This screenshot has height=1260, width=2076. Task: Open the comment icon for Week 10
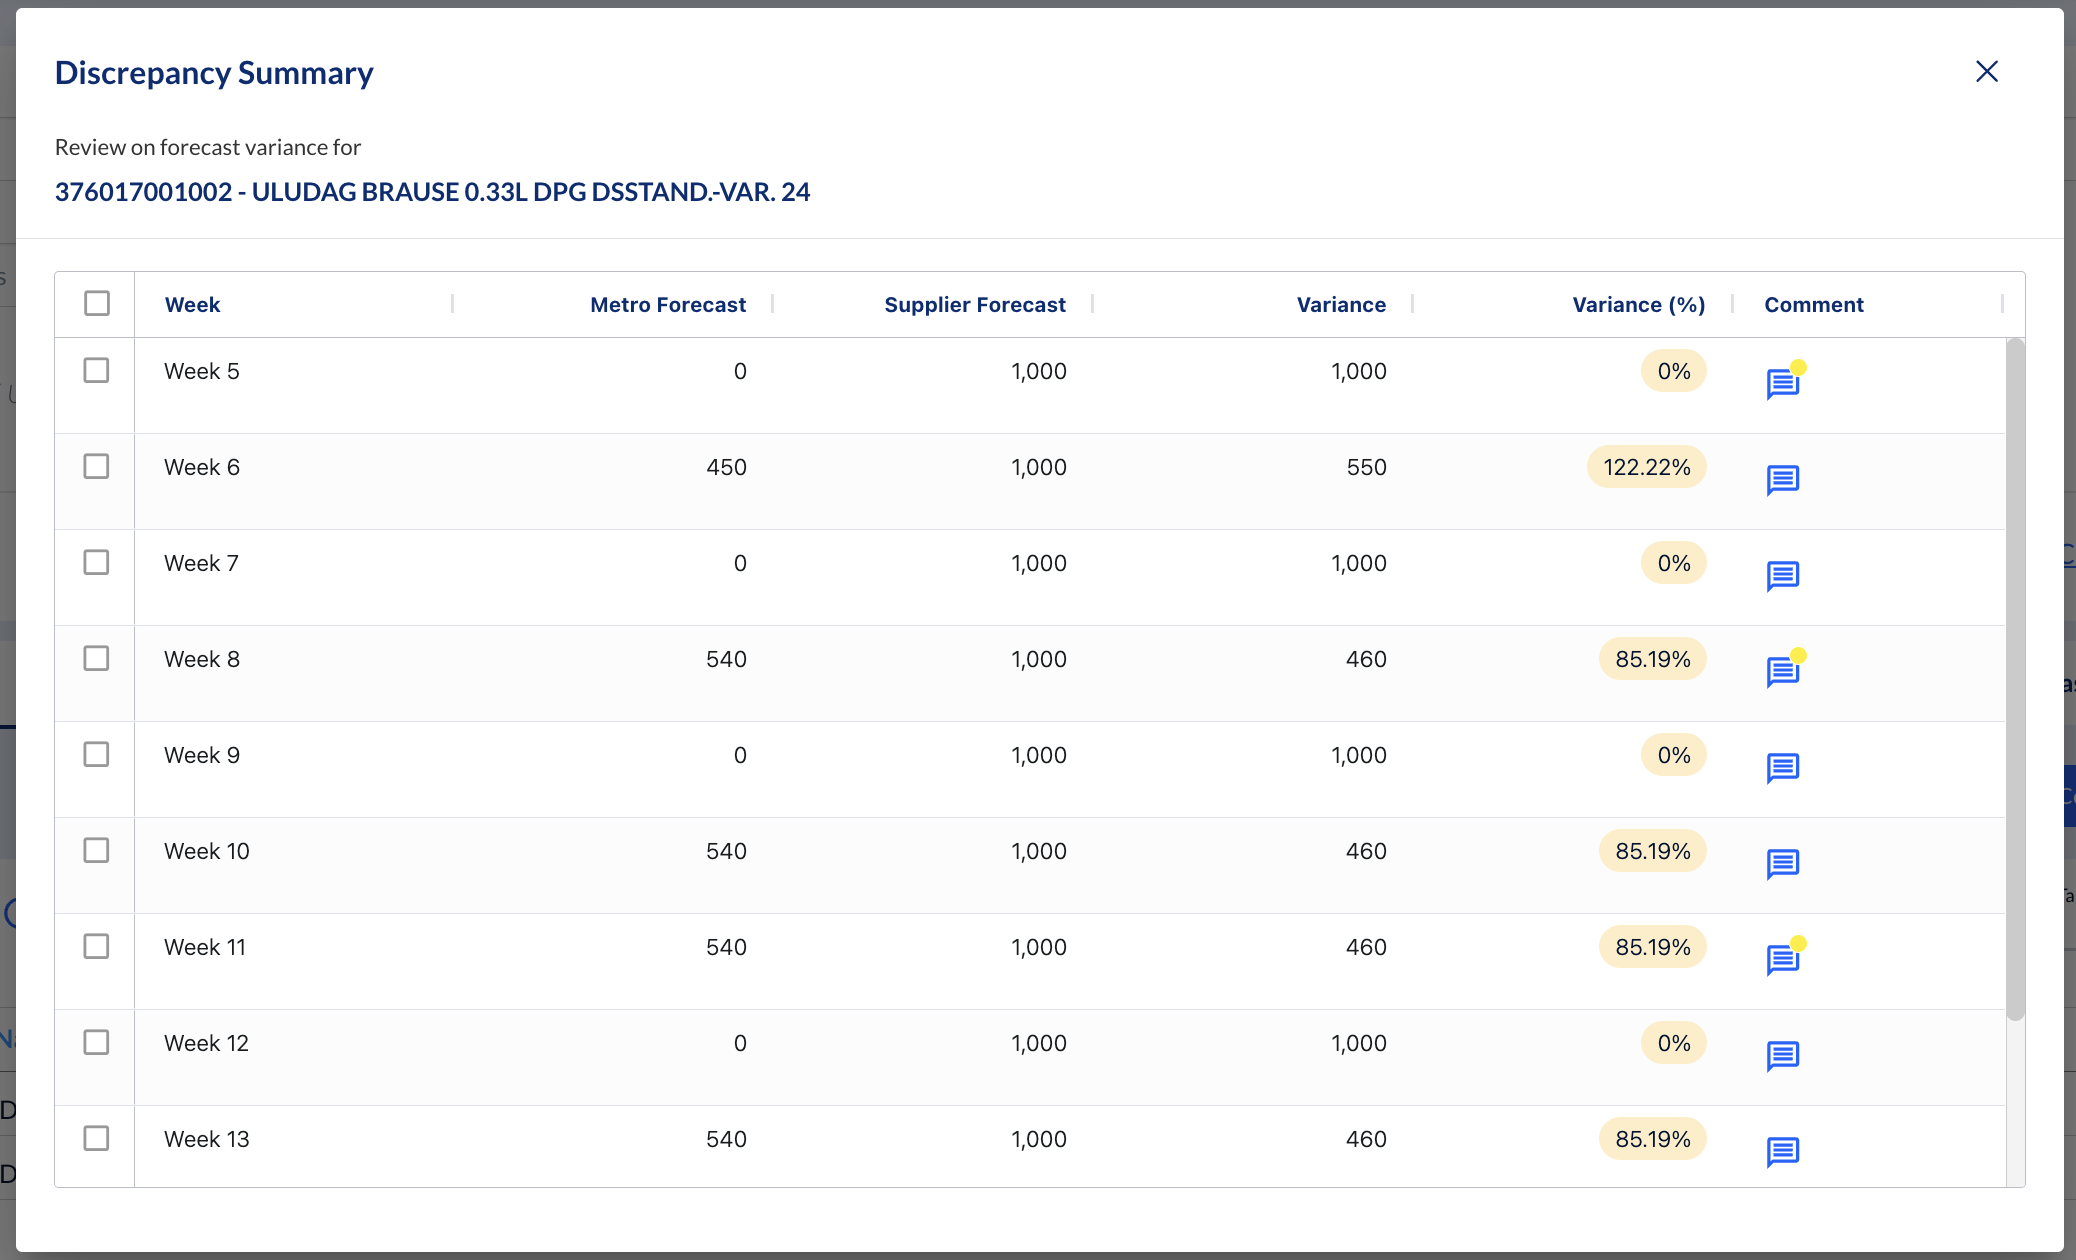(x=1782, y=863)
